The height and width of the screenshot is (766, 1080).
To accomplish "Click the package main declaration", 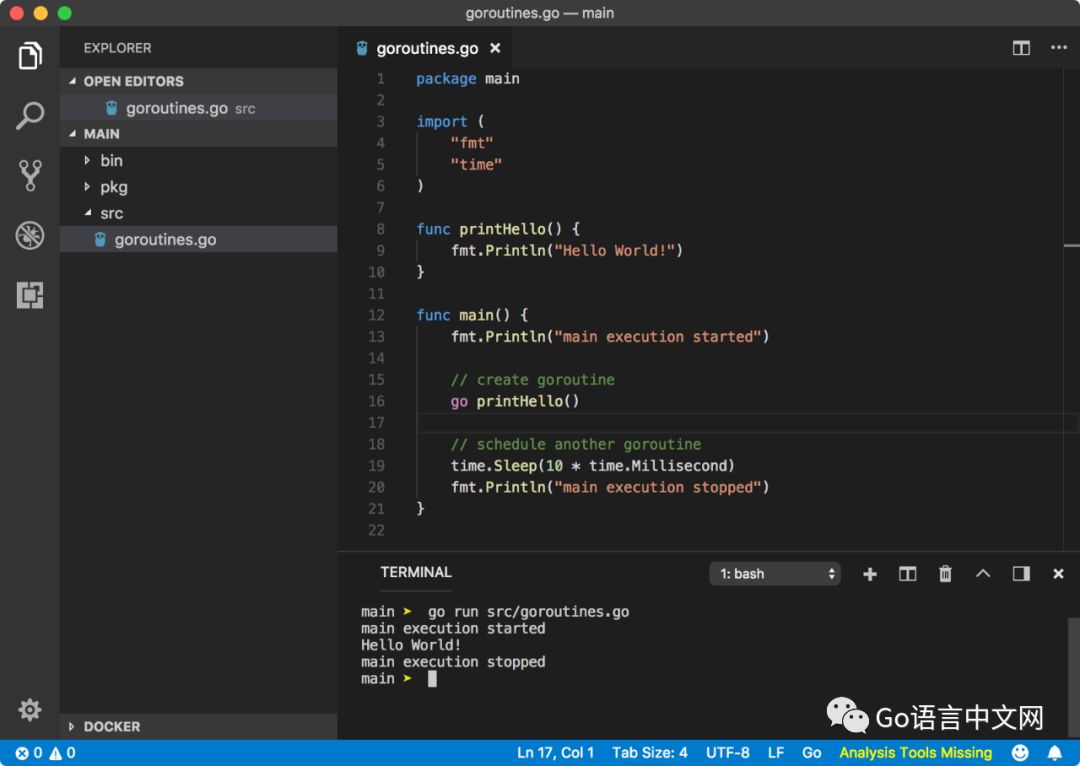I will pos(468,79).
